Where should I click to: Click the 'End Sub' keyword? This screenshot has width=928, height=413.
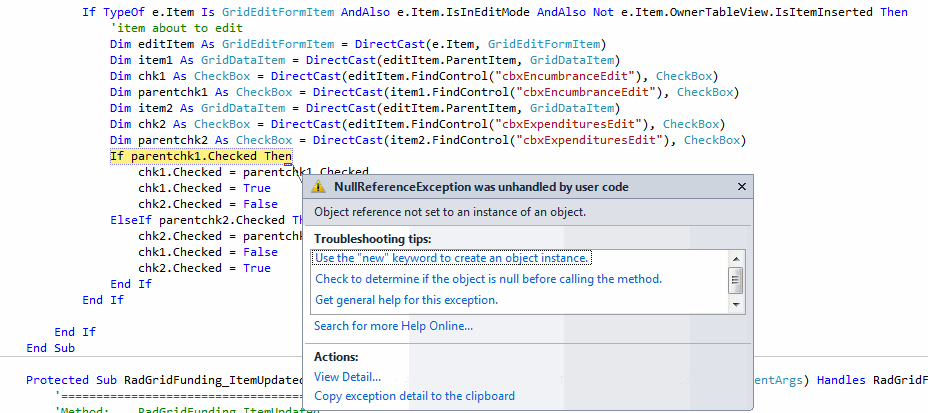pos(50,348)
